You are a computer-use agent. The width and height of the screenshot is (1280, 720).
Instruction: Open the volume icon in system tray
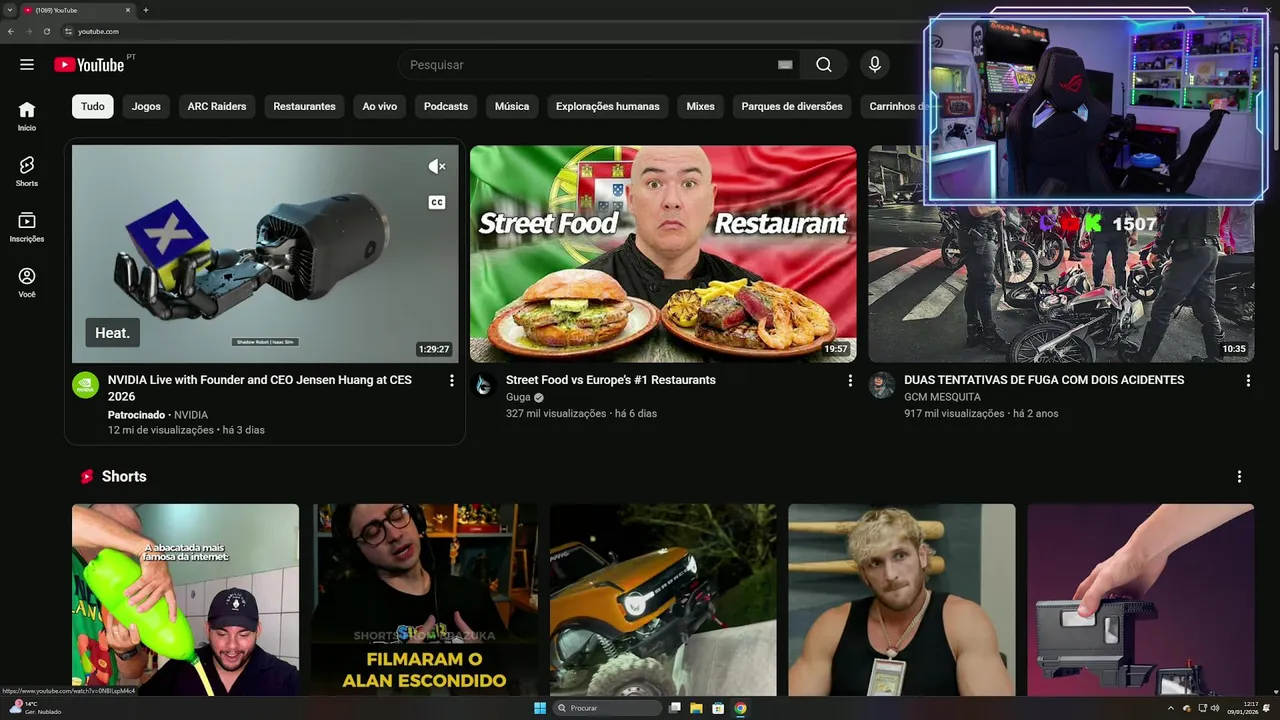[1215, 708]
